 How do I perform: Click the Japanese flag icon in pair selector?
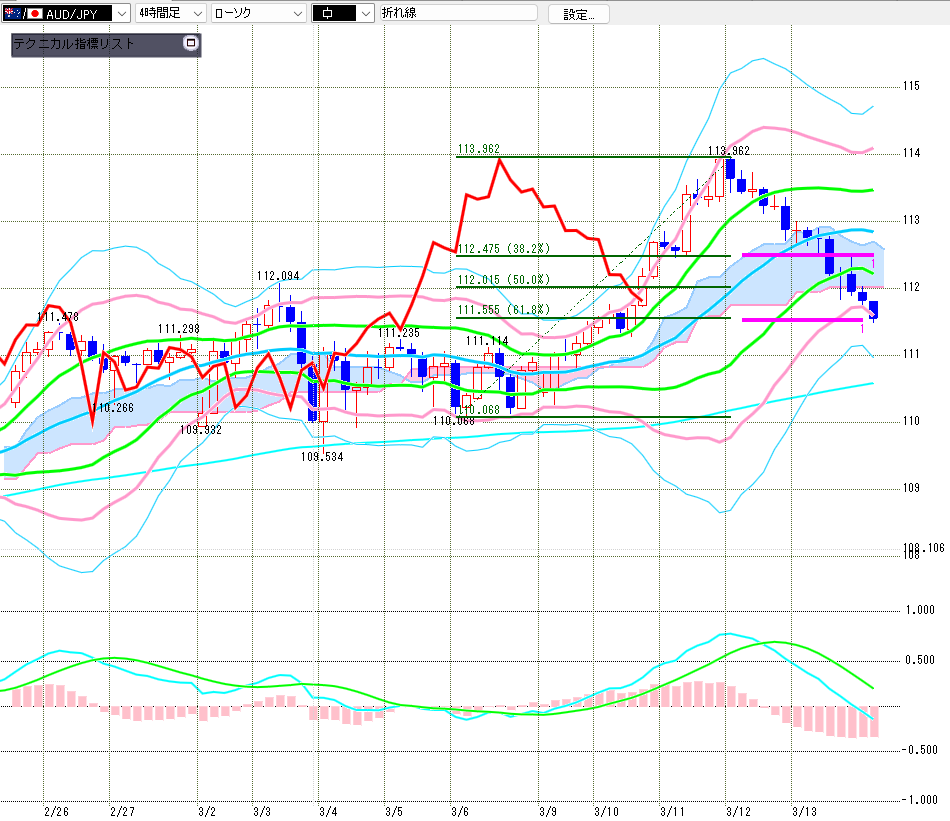[34, 13]
